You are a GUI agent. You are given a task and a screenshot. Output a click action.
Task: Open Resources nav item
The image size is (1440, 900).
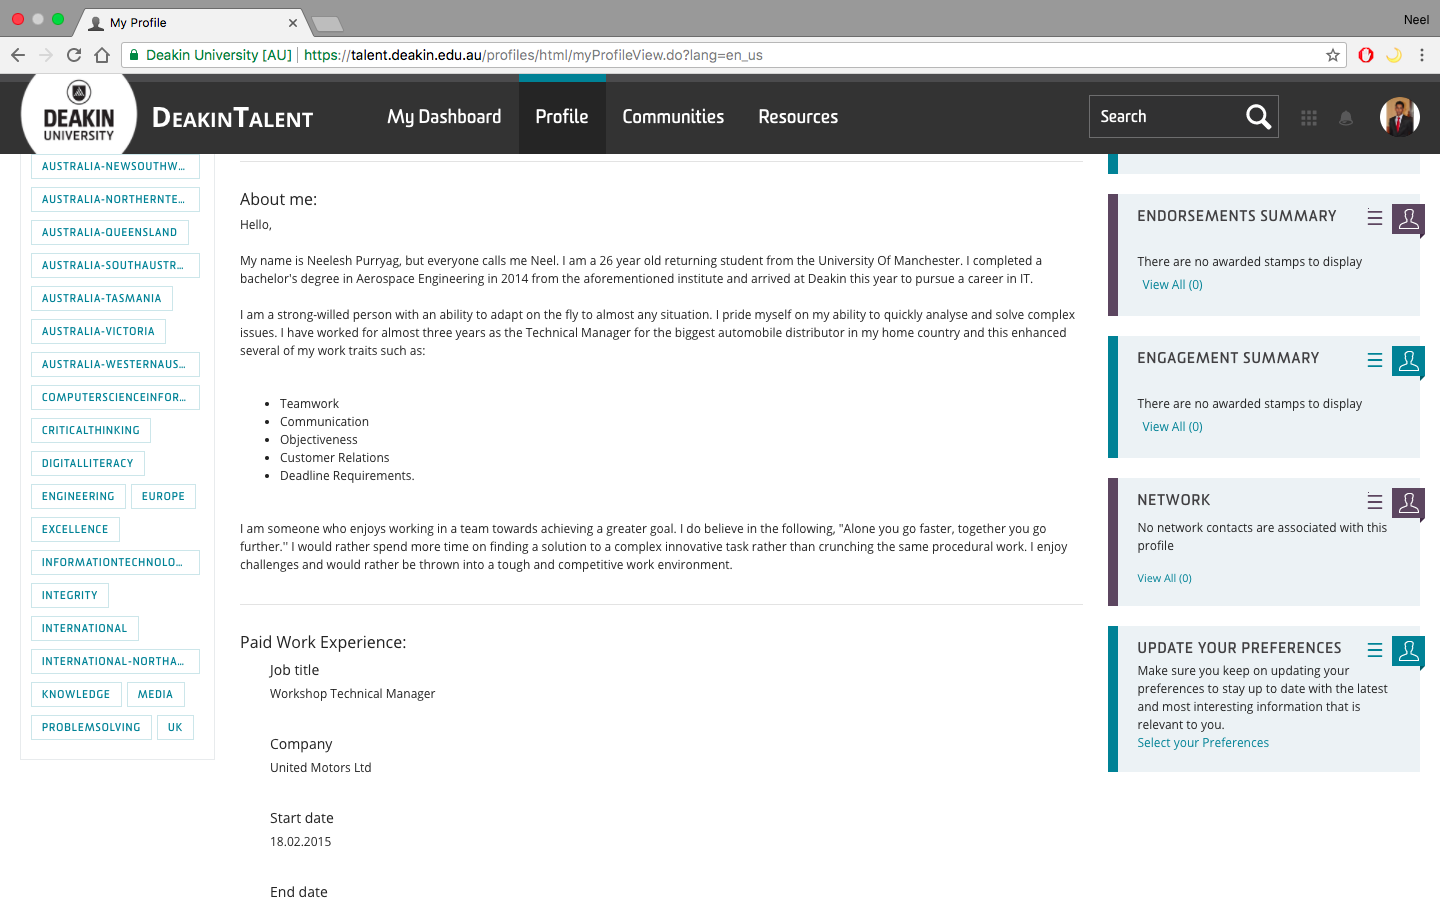point(798,117)
